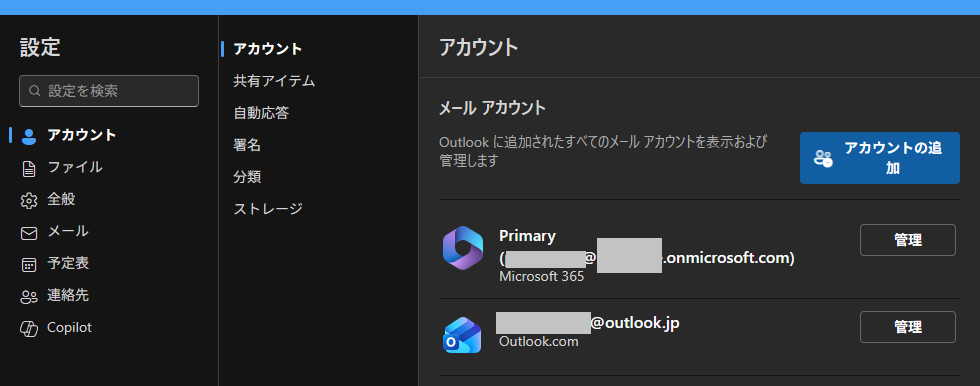This screenshot has width=980, height=386.
Task: Click the Outlook.com account logo
Action: tap(462, 335)
